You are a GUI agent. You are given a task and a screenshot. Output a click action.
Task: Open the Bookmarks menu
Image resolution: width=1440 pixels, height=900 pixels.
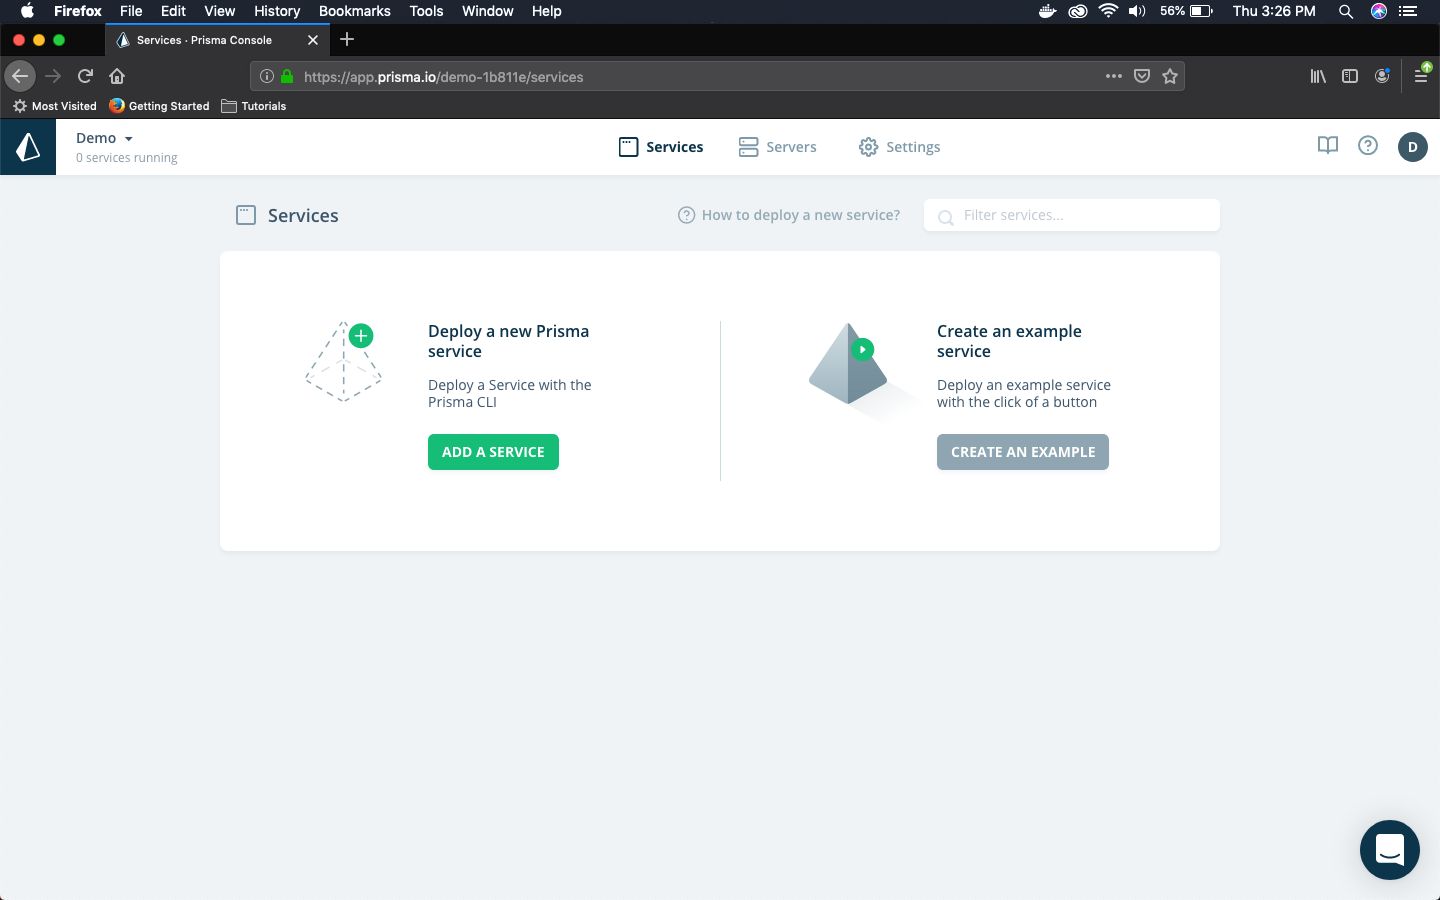click(355, 11)
